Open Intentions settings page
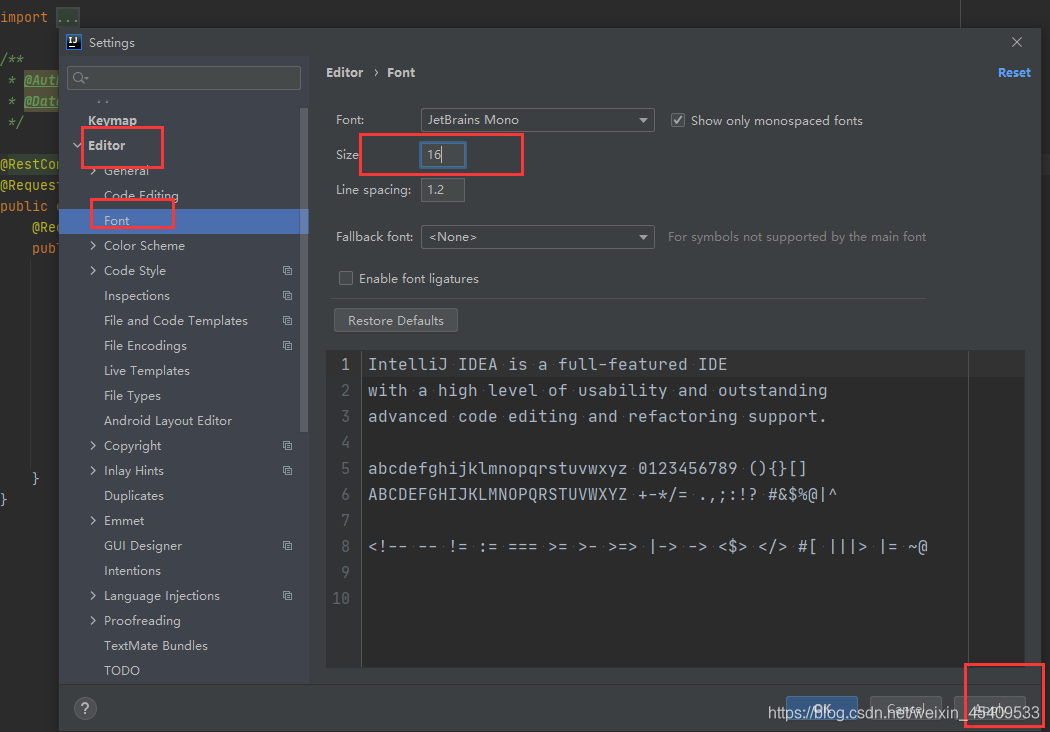The width and height of the screenshot is (1050, 732). tap(132, 571)
